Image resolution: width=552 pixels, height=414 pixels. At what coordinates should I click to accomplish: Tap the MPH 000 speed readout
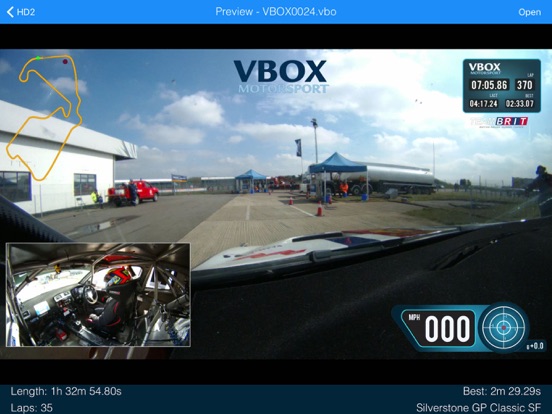(x=439, y=328)
